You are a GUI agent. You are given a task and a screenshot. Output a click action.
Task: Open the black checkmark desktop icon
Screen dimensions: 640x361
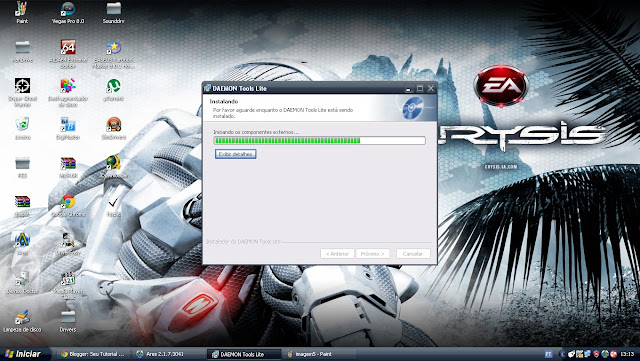(x=113, y=203)
